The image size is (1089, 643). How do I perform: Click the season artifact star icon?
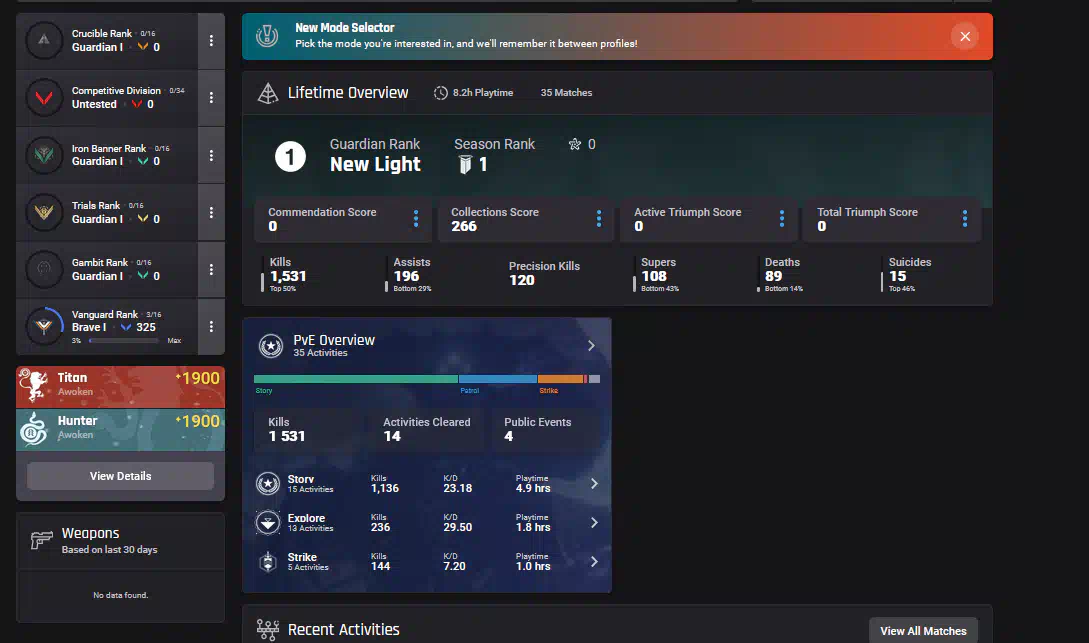[574, 144]
